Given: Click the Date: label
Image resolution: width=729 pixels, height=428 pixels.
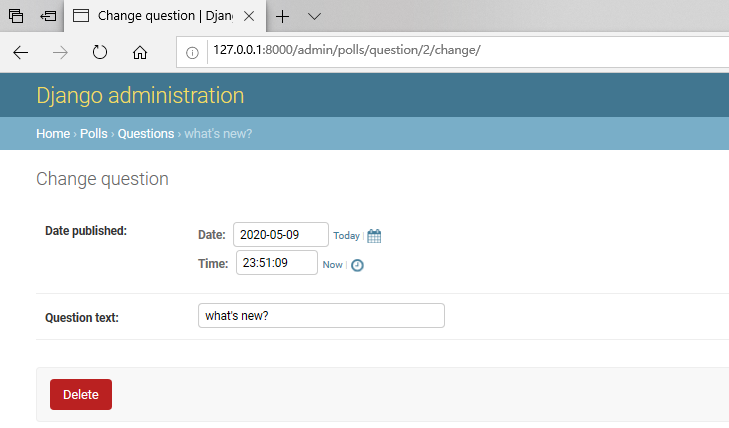Looking at the screenshot, I should tap(212, 235).
